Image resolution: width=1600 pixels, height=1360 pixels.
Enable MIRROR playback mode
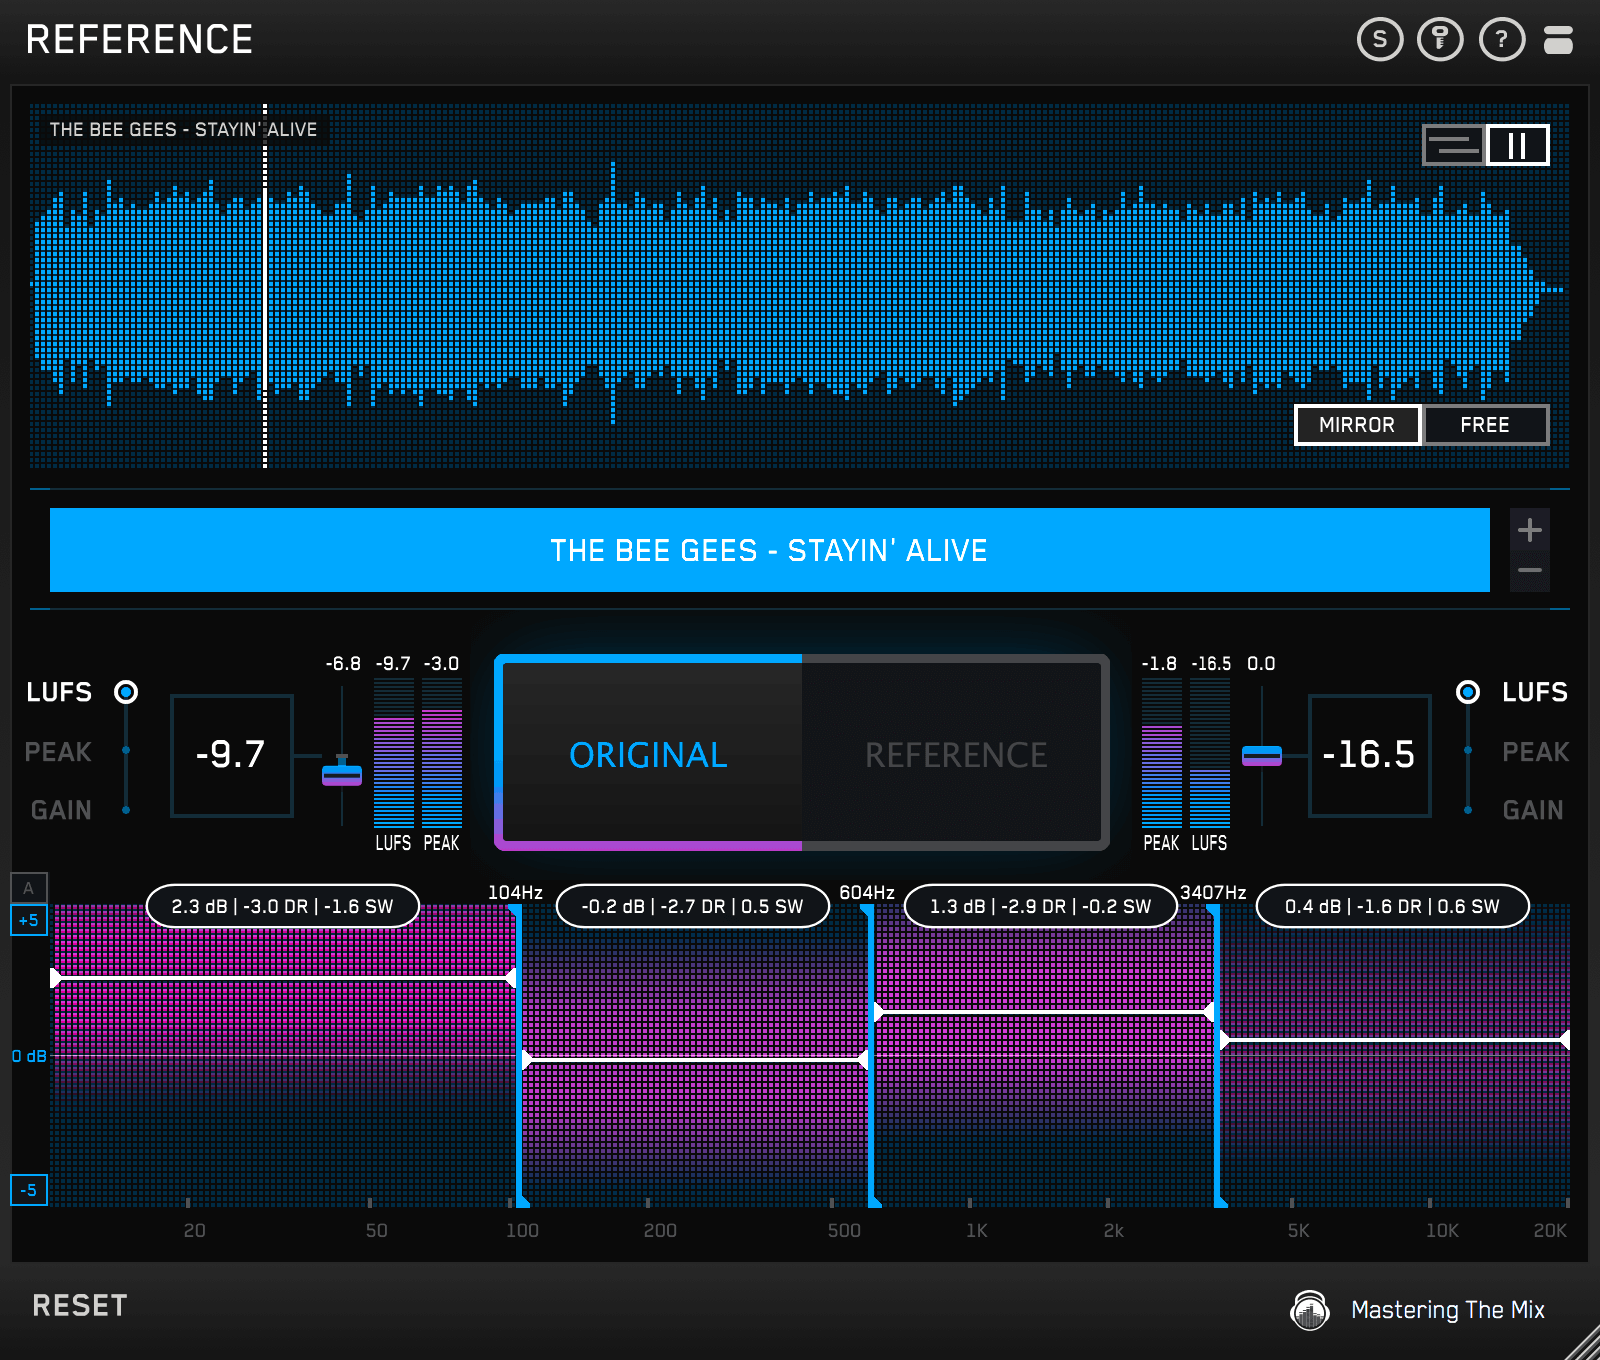tap(1357, 425)
